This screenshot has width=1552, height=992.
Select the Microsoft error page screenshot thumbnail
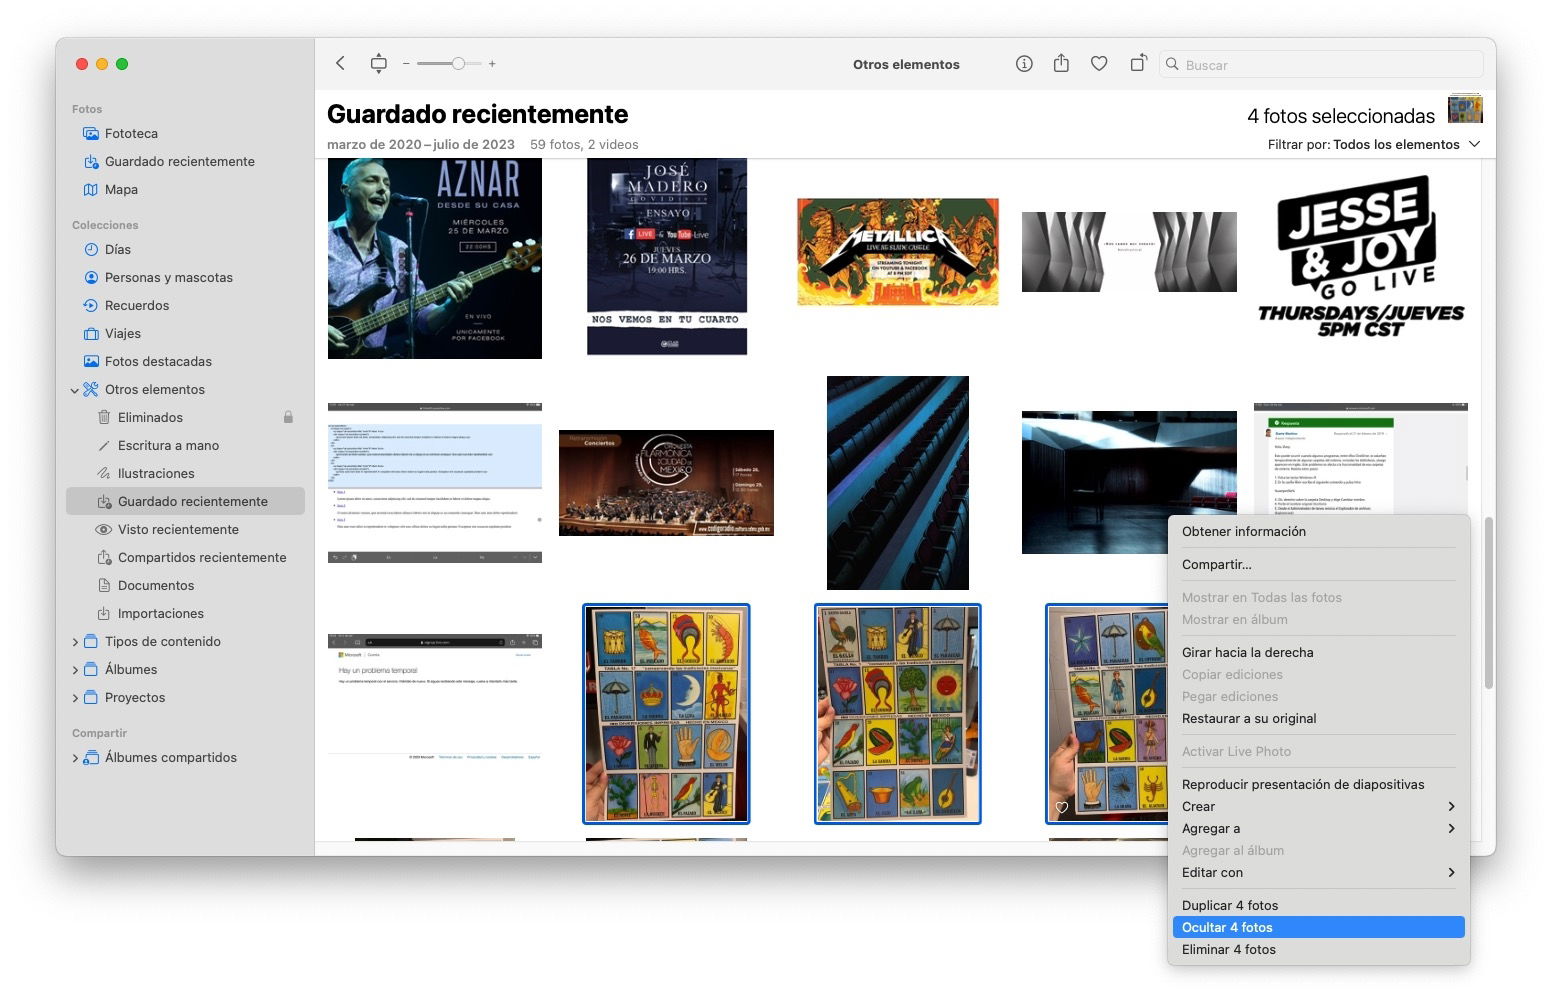click(x=435, y=698)
